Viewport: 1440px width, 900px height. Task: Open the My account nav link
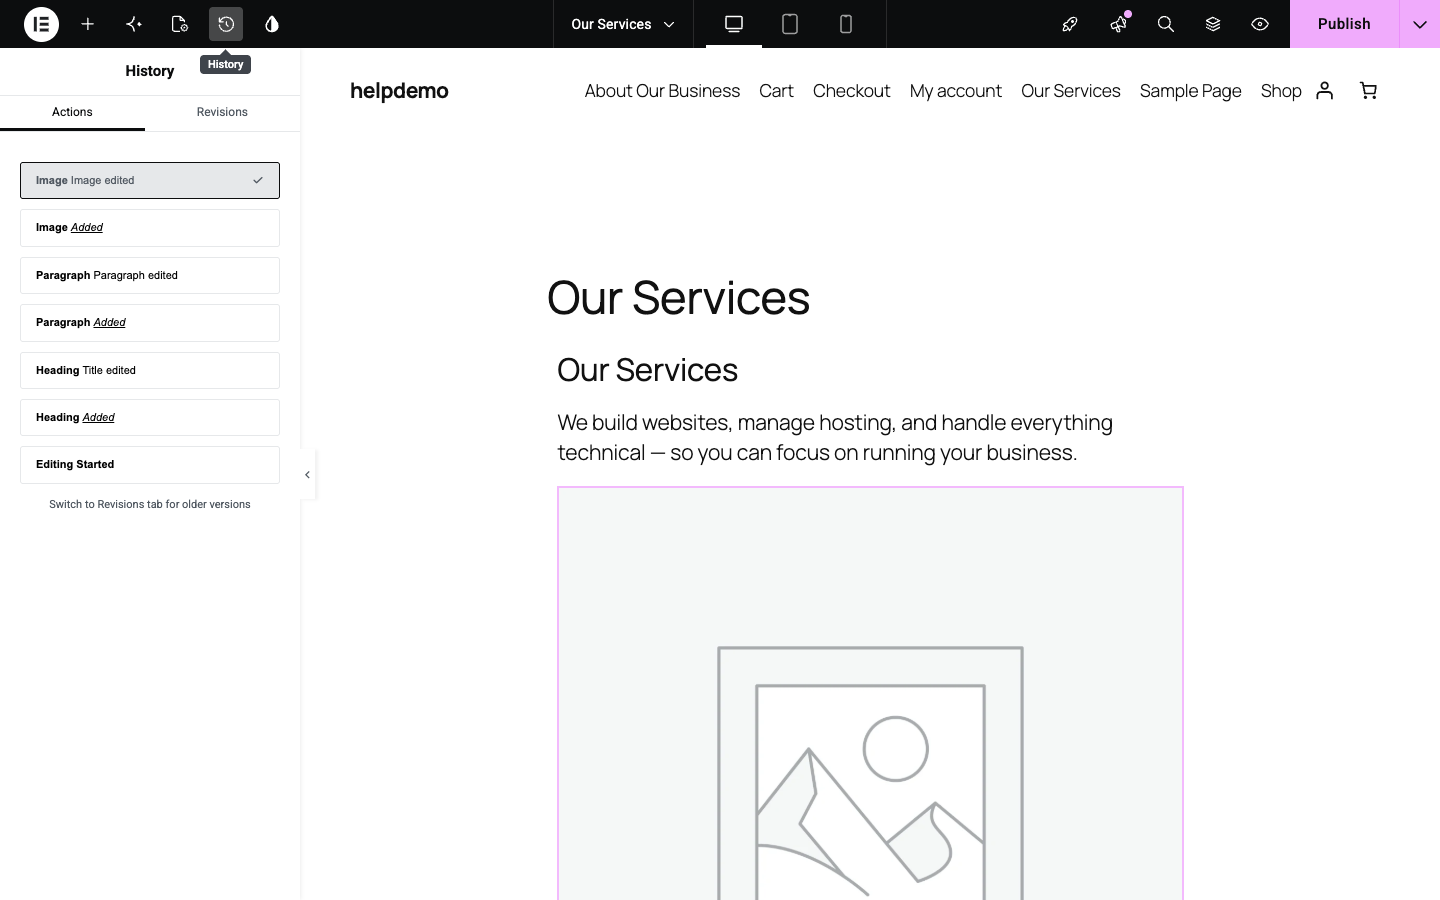pyautogui.click(x=956, y=91)
